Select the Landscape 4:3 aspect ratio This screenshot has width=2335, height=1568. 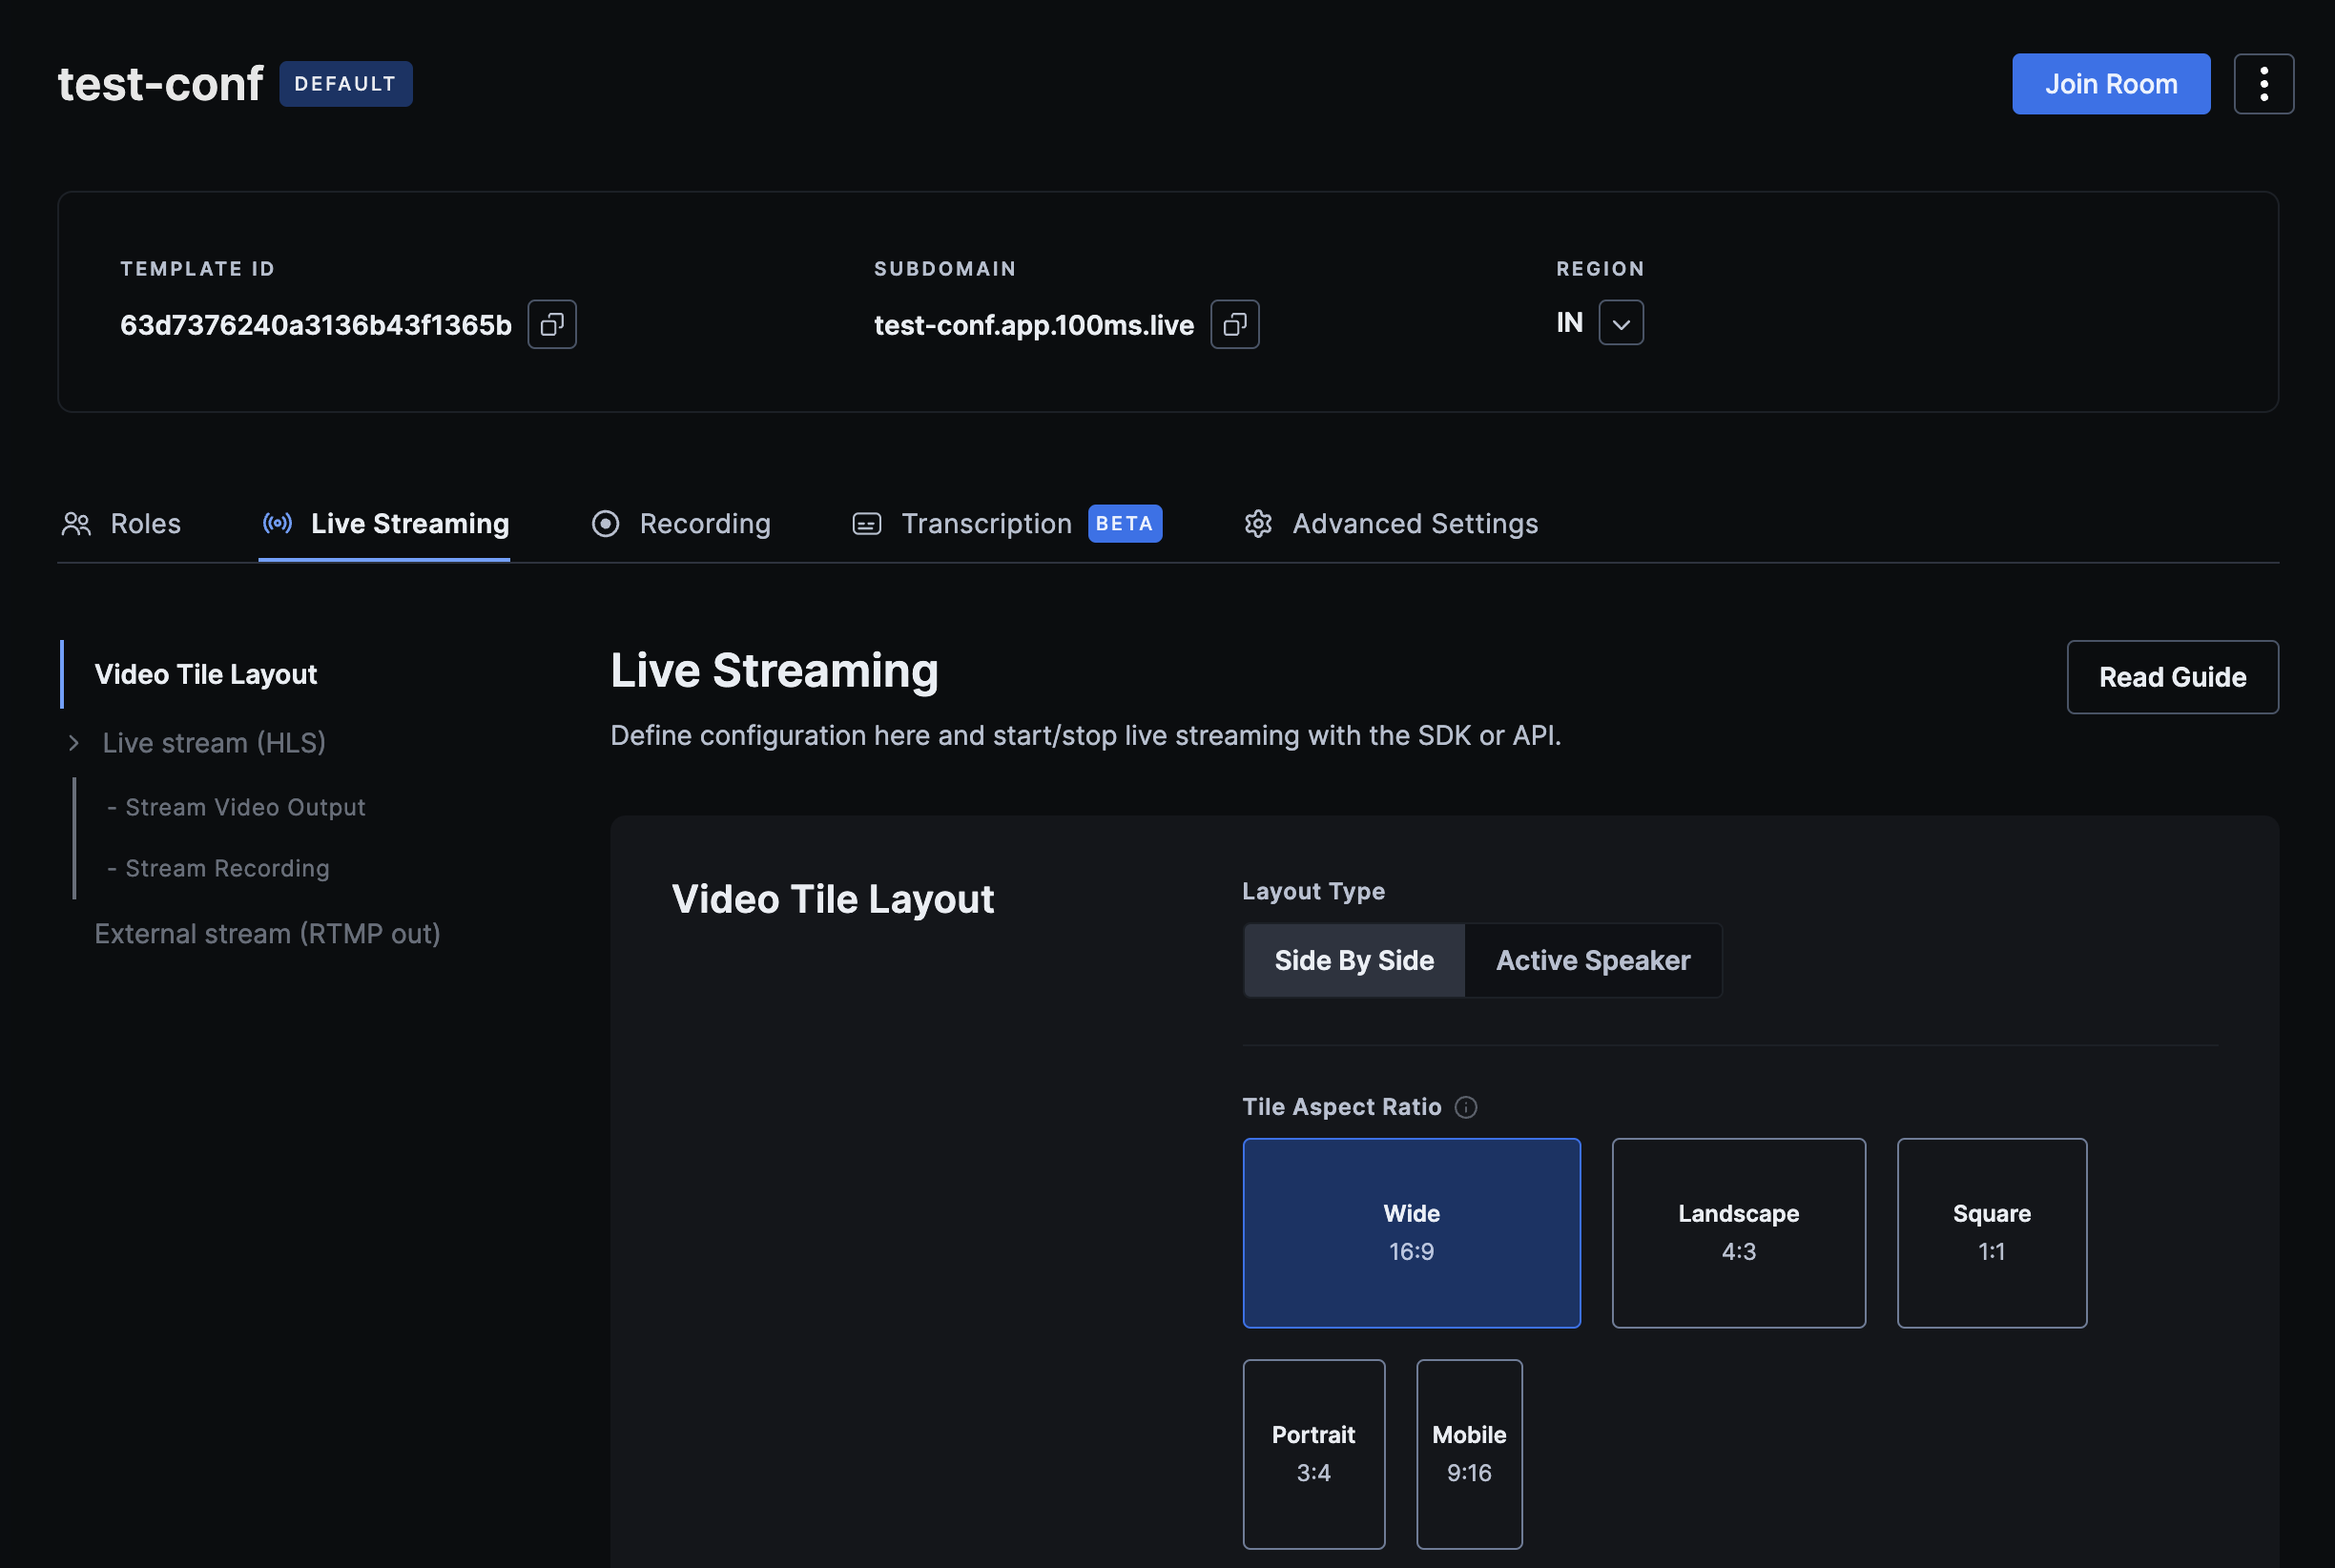click(x=1738, y=1232)
